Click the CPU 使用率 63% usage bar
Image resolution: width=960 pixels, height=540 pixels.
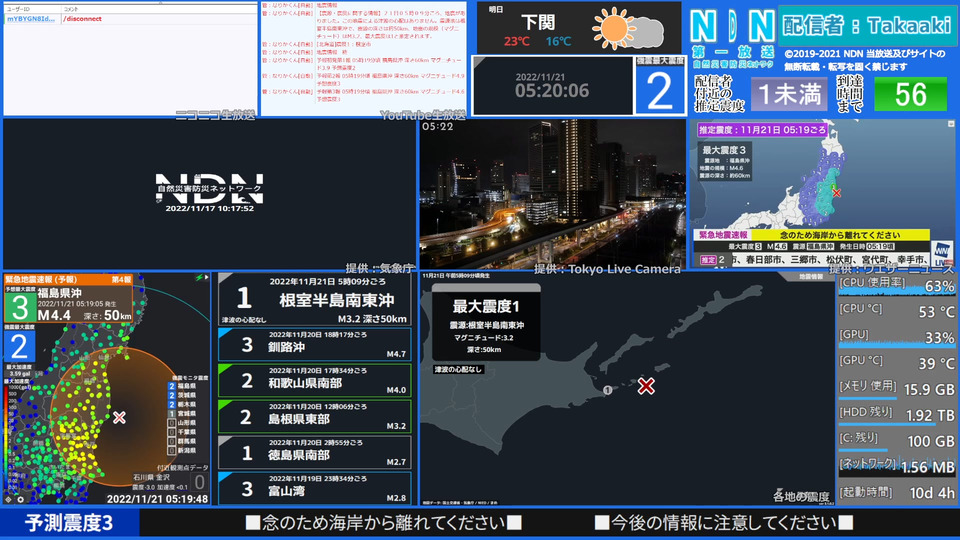click(x=896, y=285)
